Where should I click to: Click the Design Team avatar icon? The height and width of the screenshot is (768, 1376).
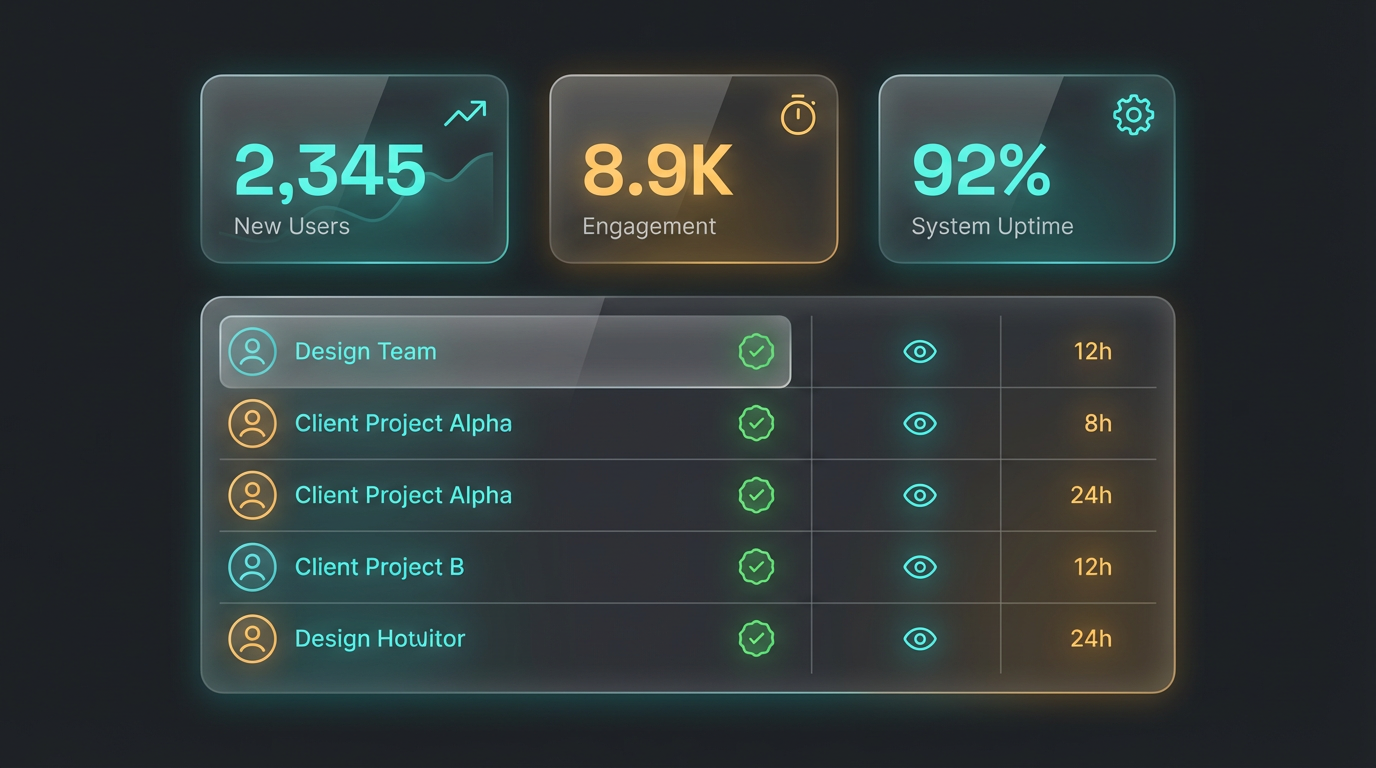[252, 351]
